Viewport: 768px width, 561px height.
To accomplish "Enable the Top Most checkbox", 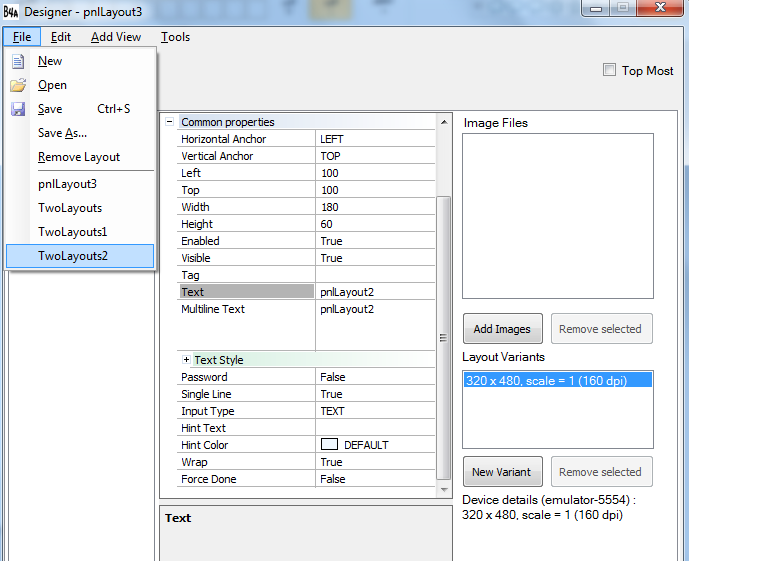I will tap(609, 70).
